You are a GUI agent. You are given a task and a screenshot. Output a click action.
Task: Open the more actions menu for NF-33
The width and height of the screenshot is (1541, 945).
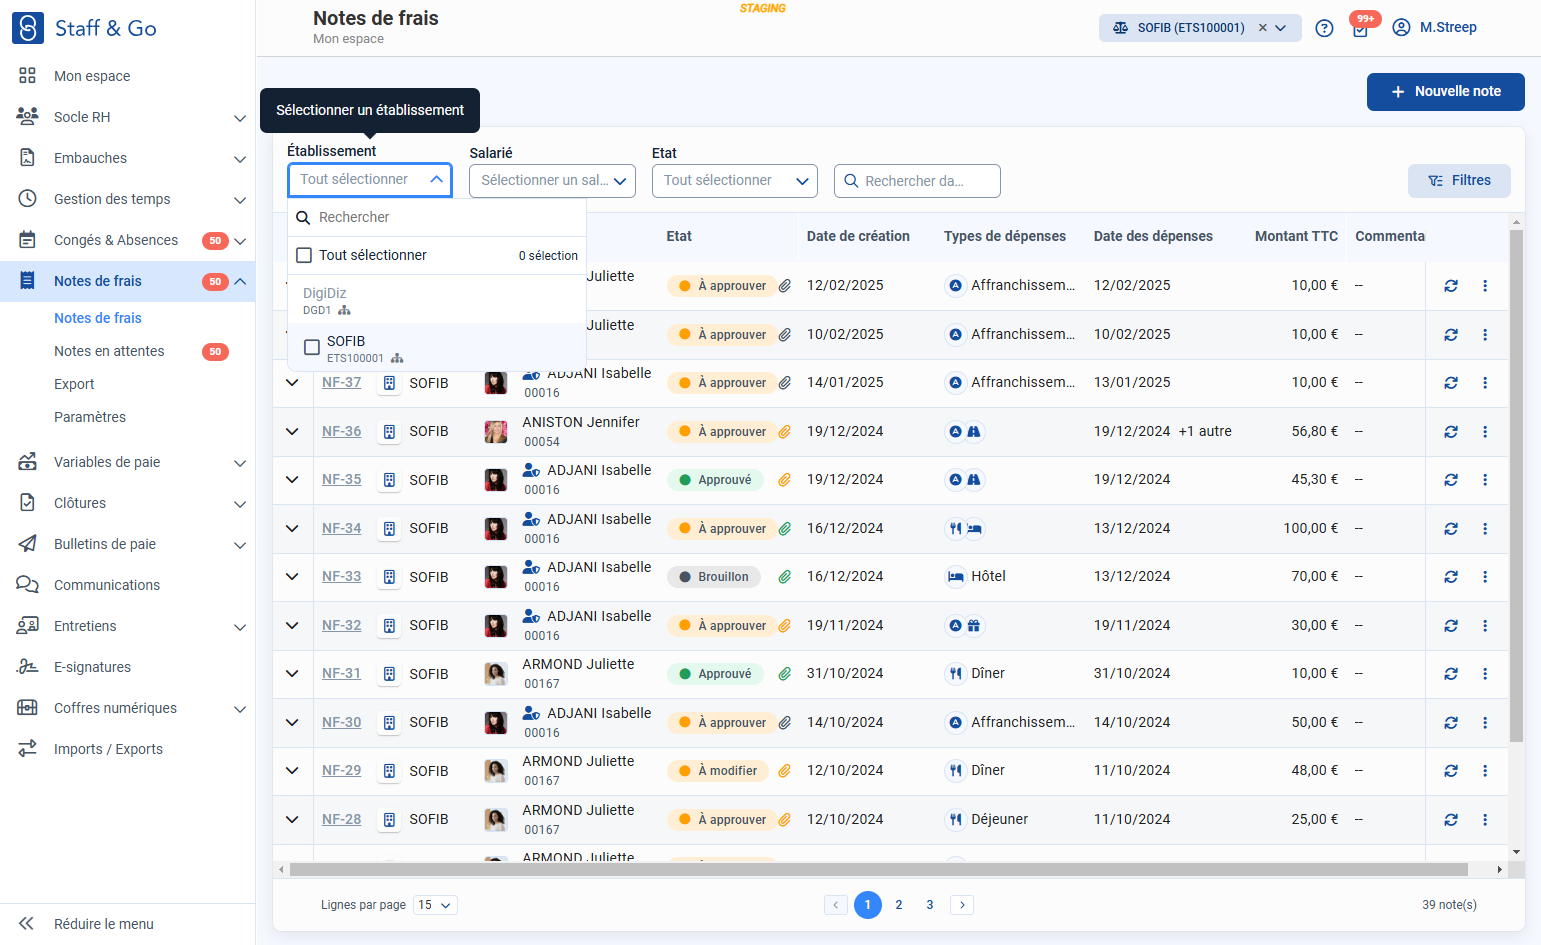[x=1485, y=577]
